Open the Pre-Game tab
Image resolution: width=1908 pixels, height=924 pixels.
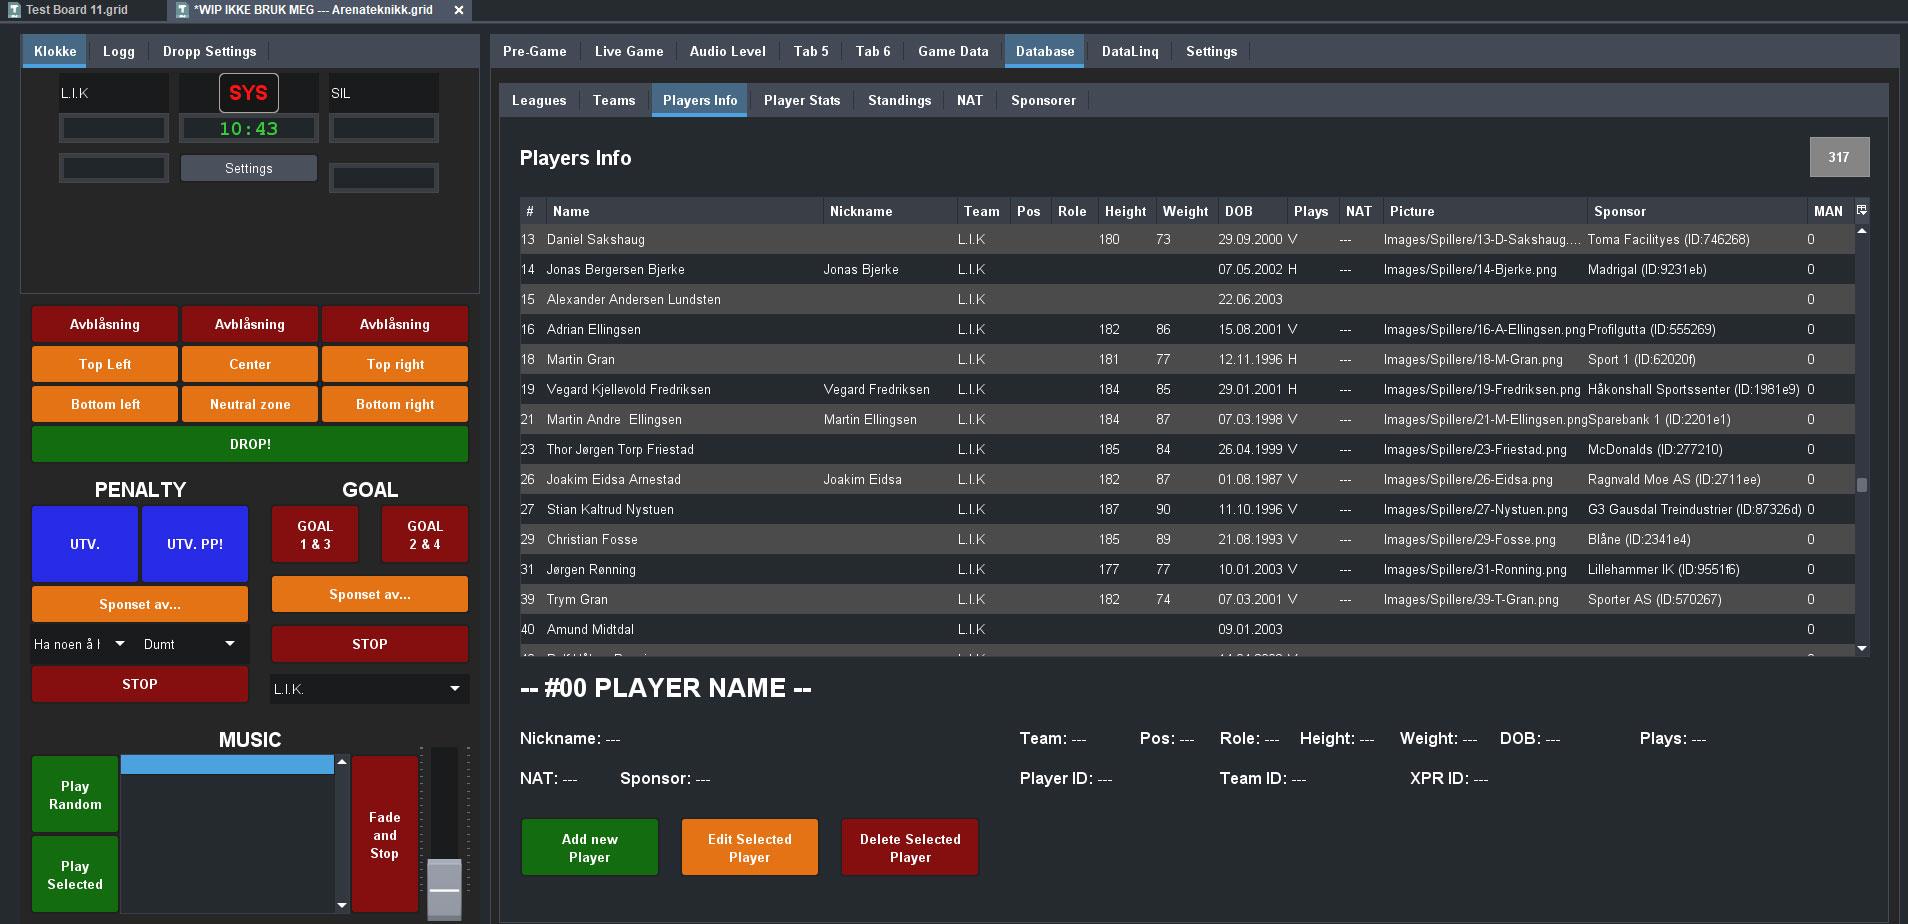pos(534,51)
